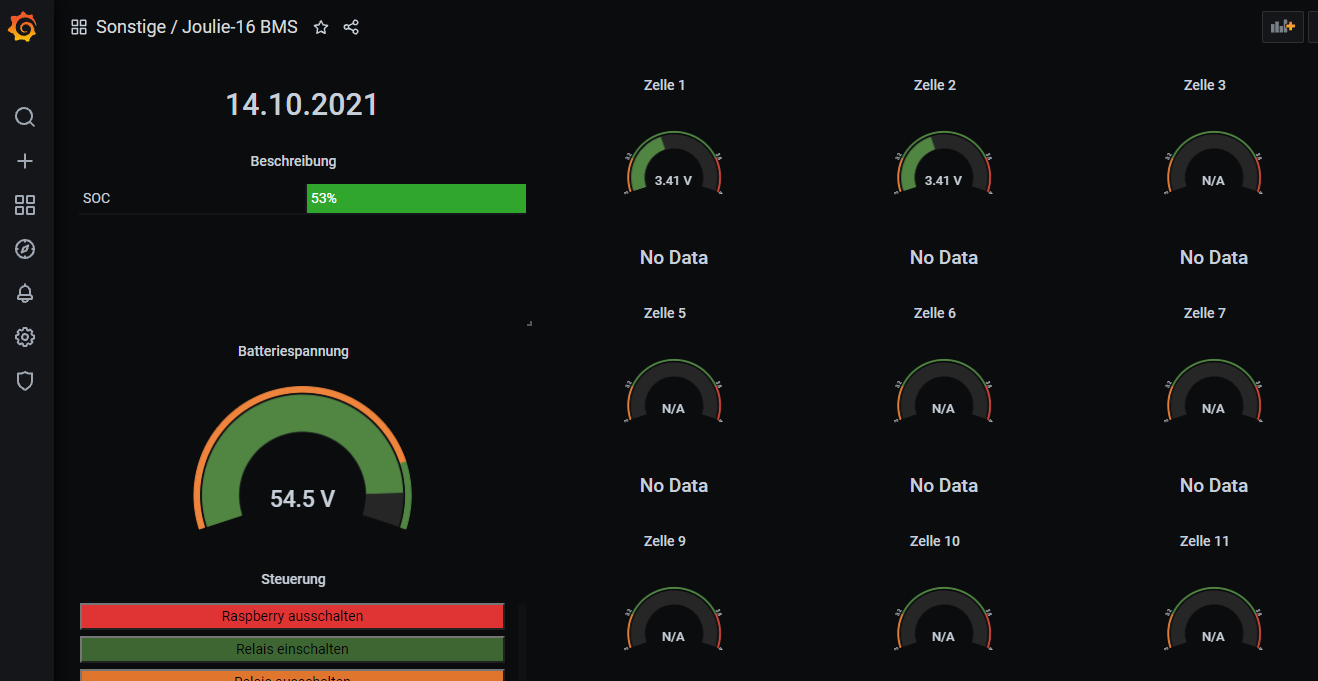Open the Batteriespannung panel title menu
The width and height of the screenshot is (1318, 681).
pyautogui.click(x=293, y=351)
